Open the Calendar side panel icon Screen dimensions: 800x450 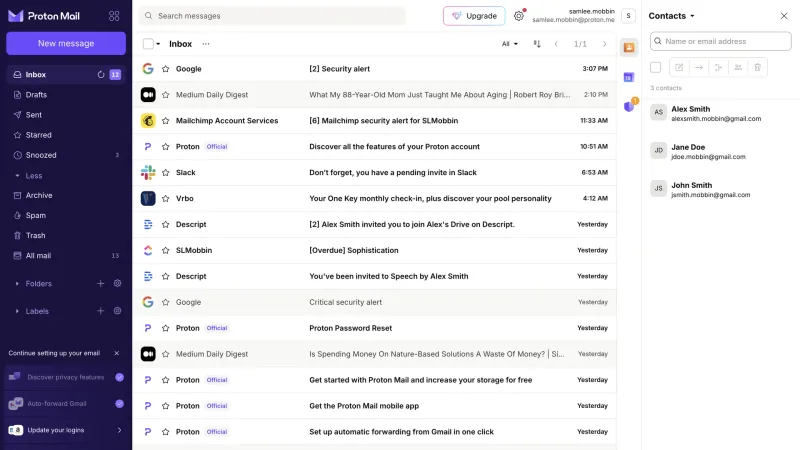(629, 77)
